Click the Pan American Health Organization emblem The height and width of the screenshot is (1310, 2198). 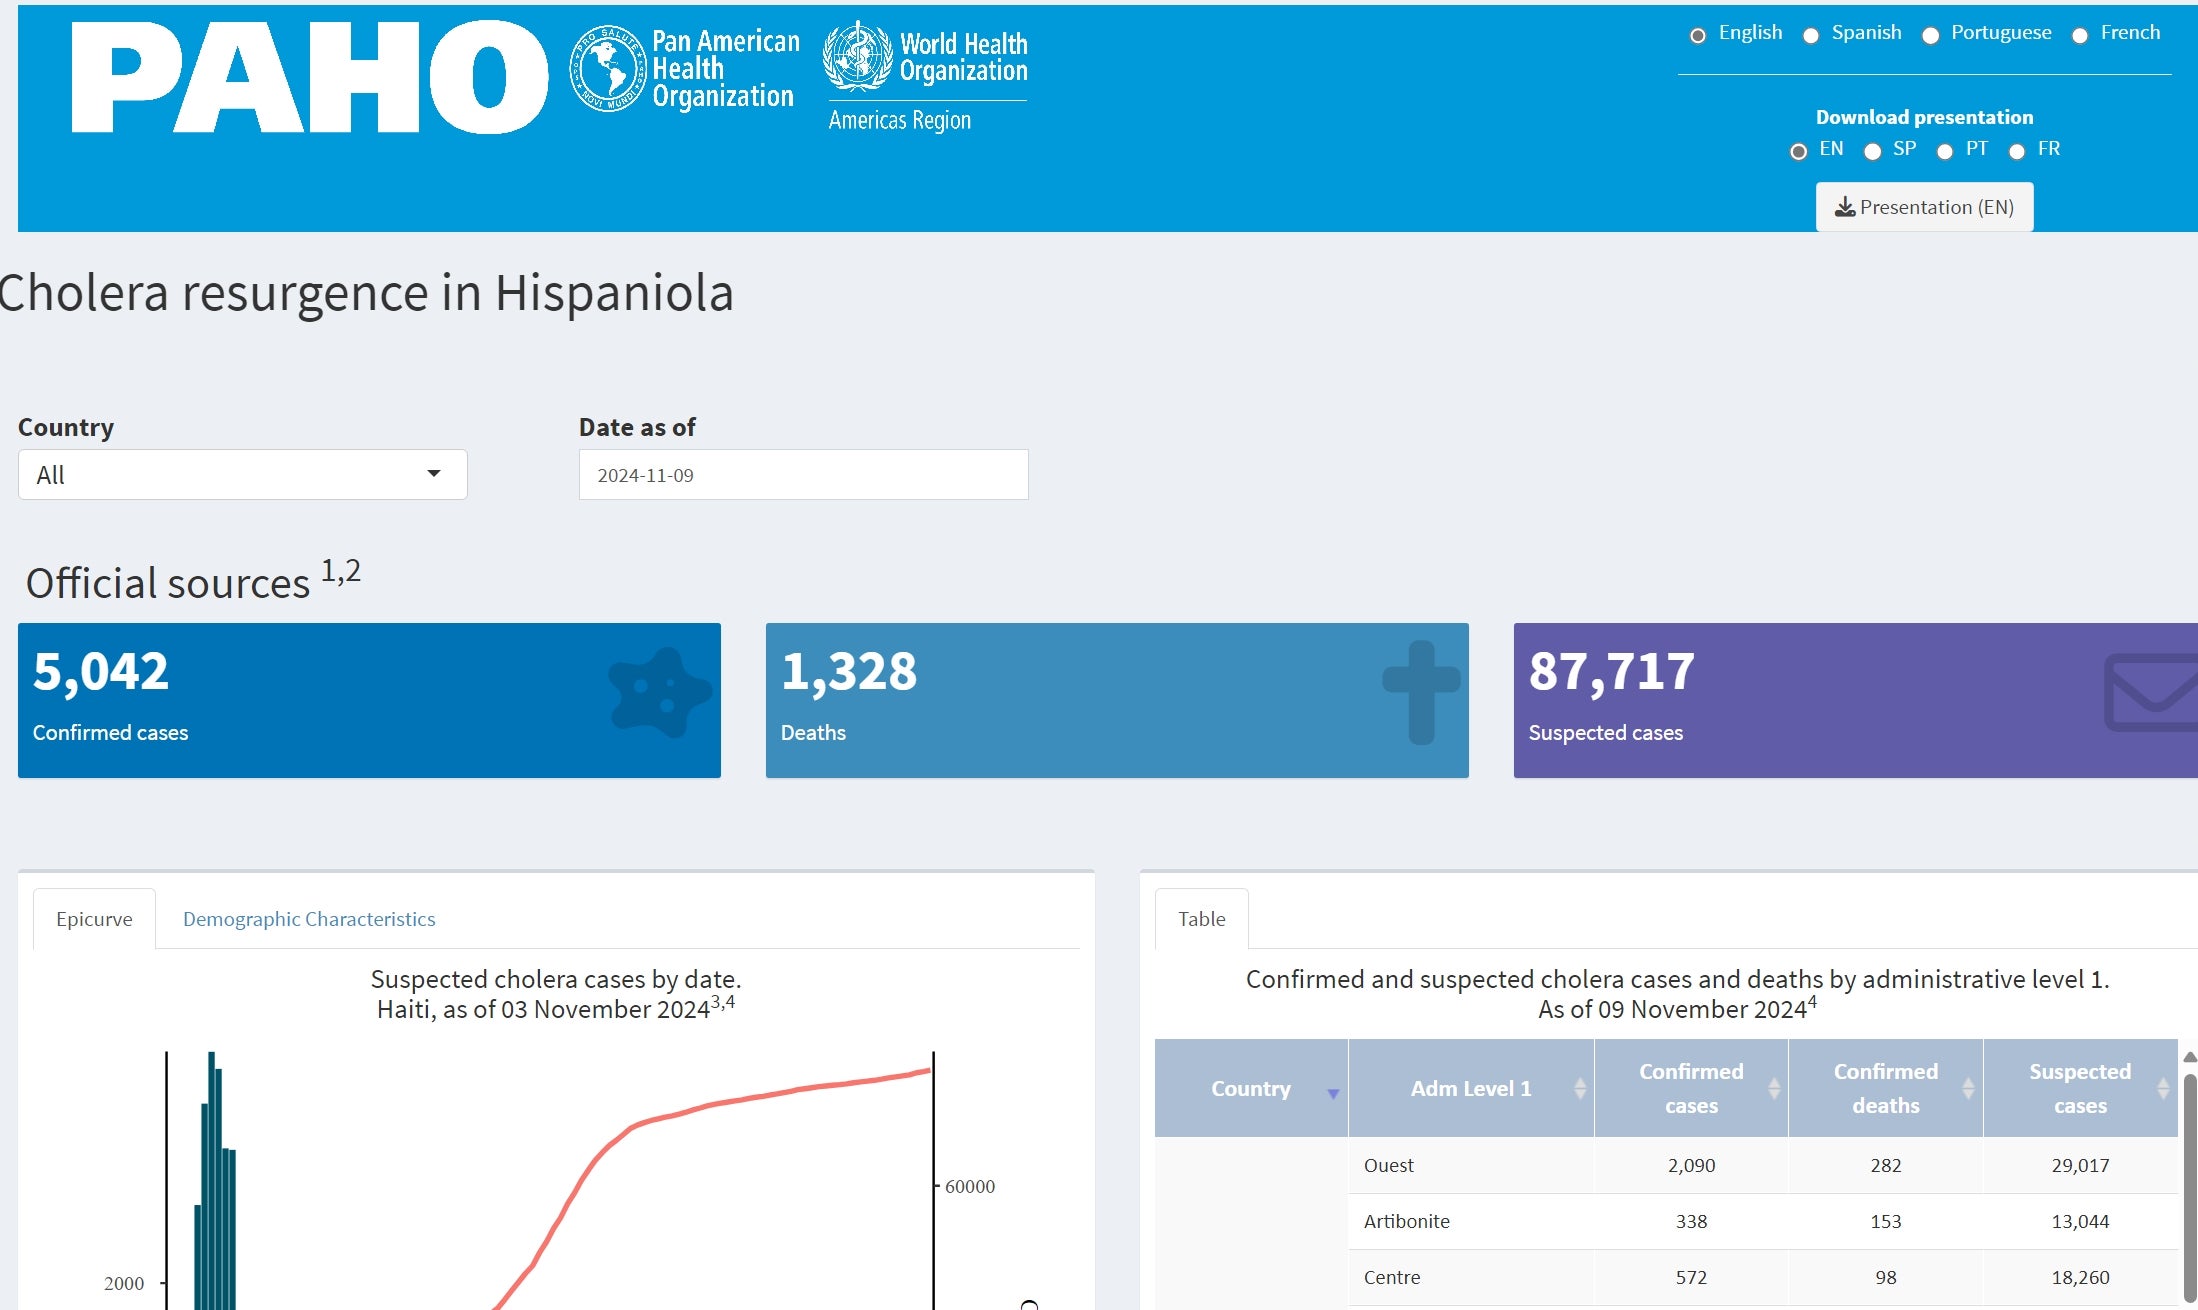[608, 68]
